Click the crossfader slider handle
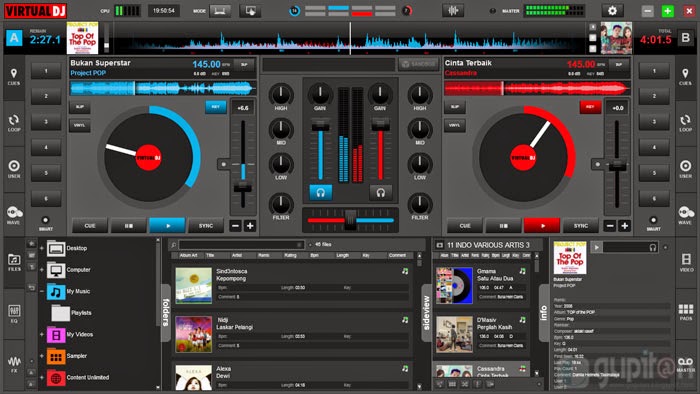The height and width of the screenshot is (394, 700). (x=350, y=220)
